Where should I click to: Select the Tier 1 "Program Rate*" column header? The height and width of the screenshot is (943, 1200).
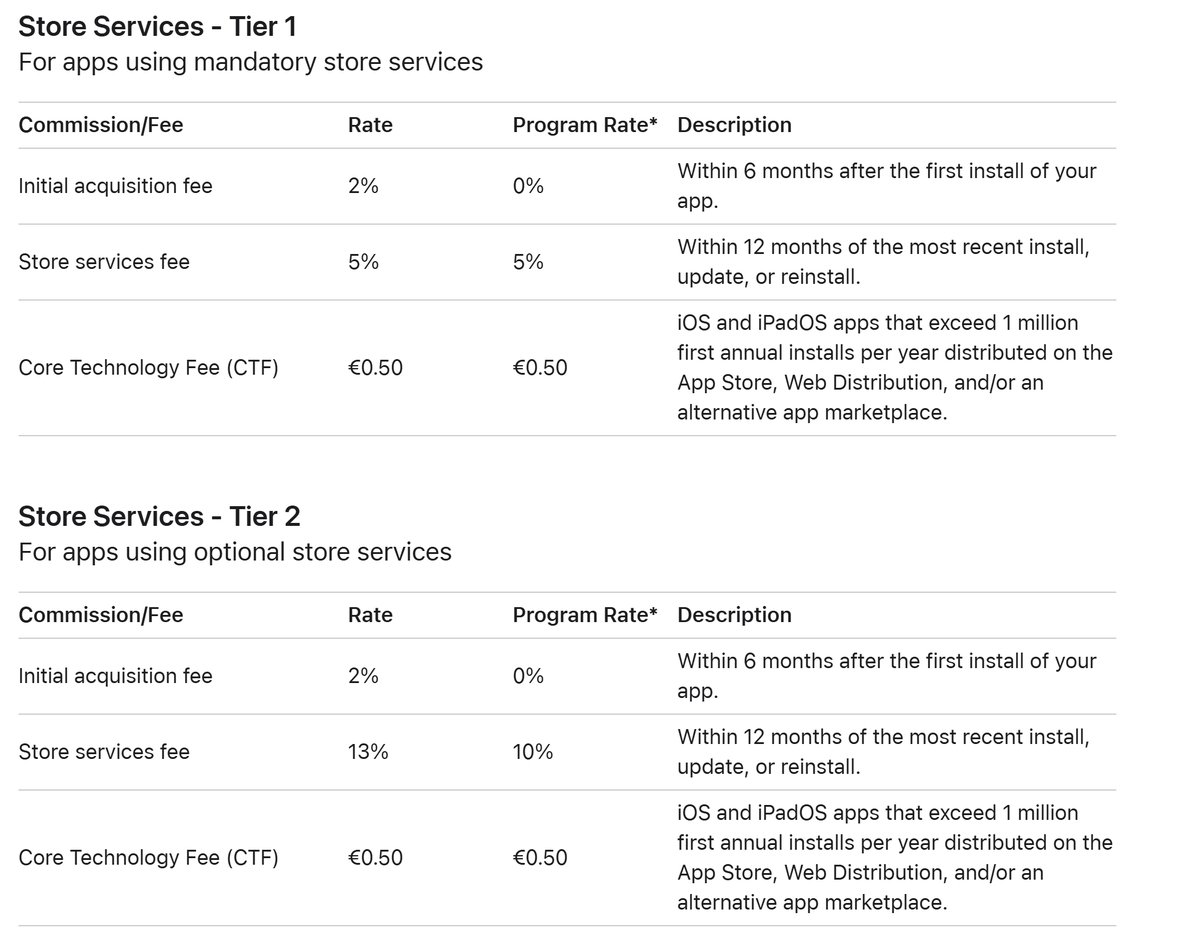(585, 125)
